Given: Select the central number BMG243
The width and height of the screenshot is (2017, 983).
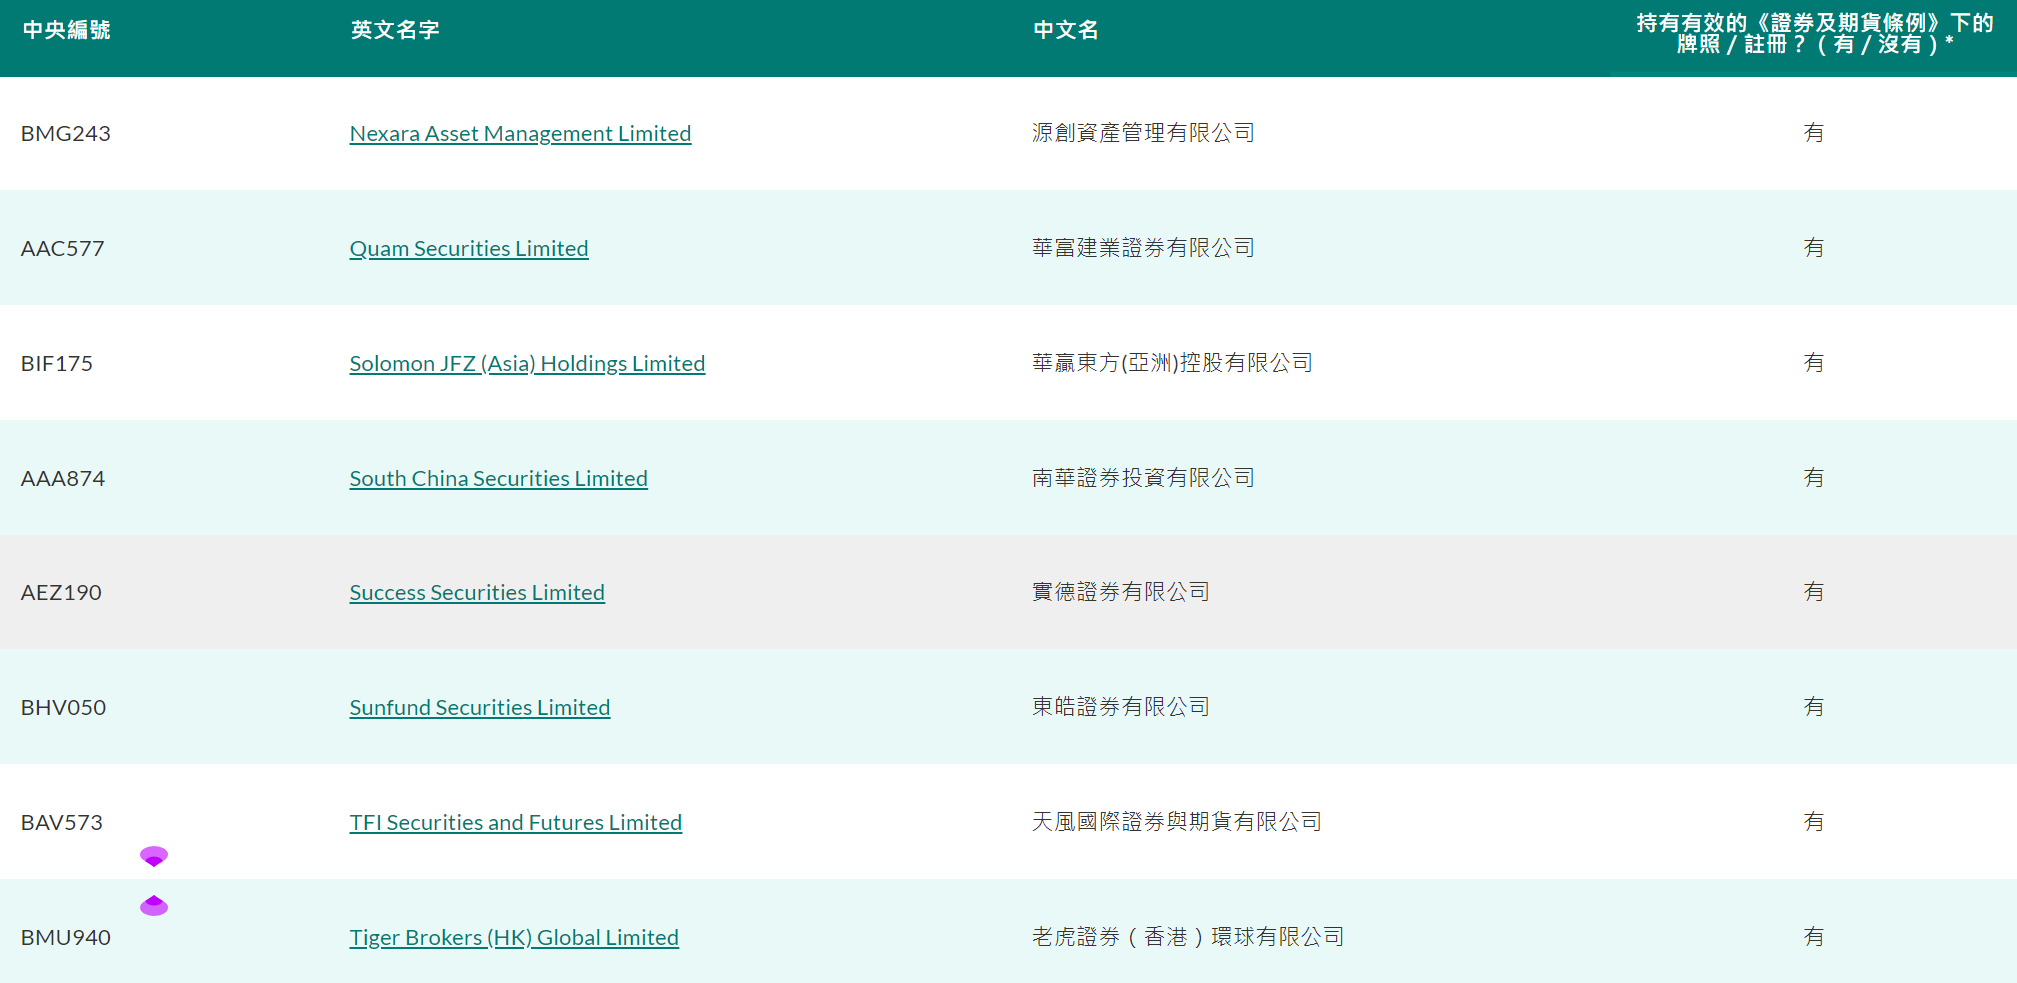Looking at the screenshot, I should click(66, 133).
